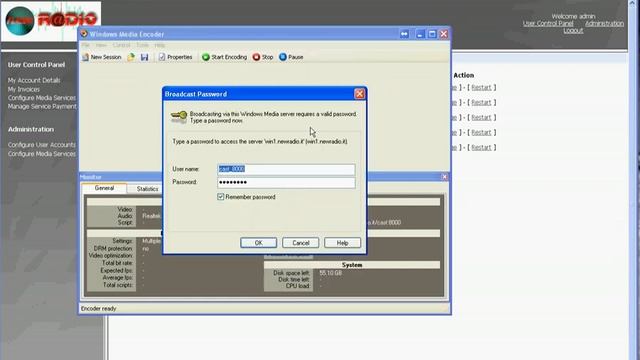Open the View menu in Media Encoder
Screen dimensions: 640x360
coord(101,45)
